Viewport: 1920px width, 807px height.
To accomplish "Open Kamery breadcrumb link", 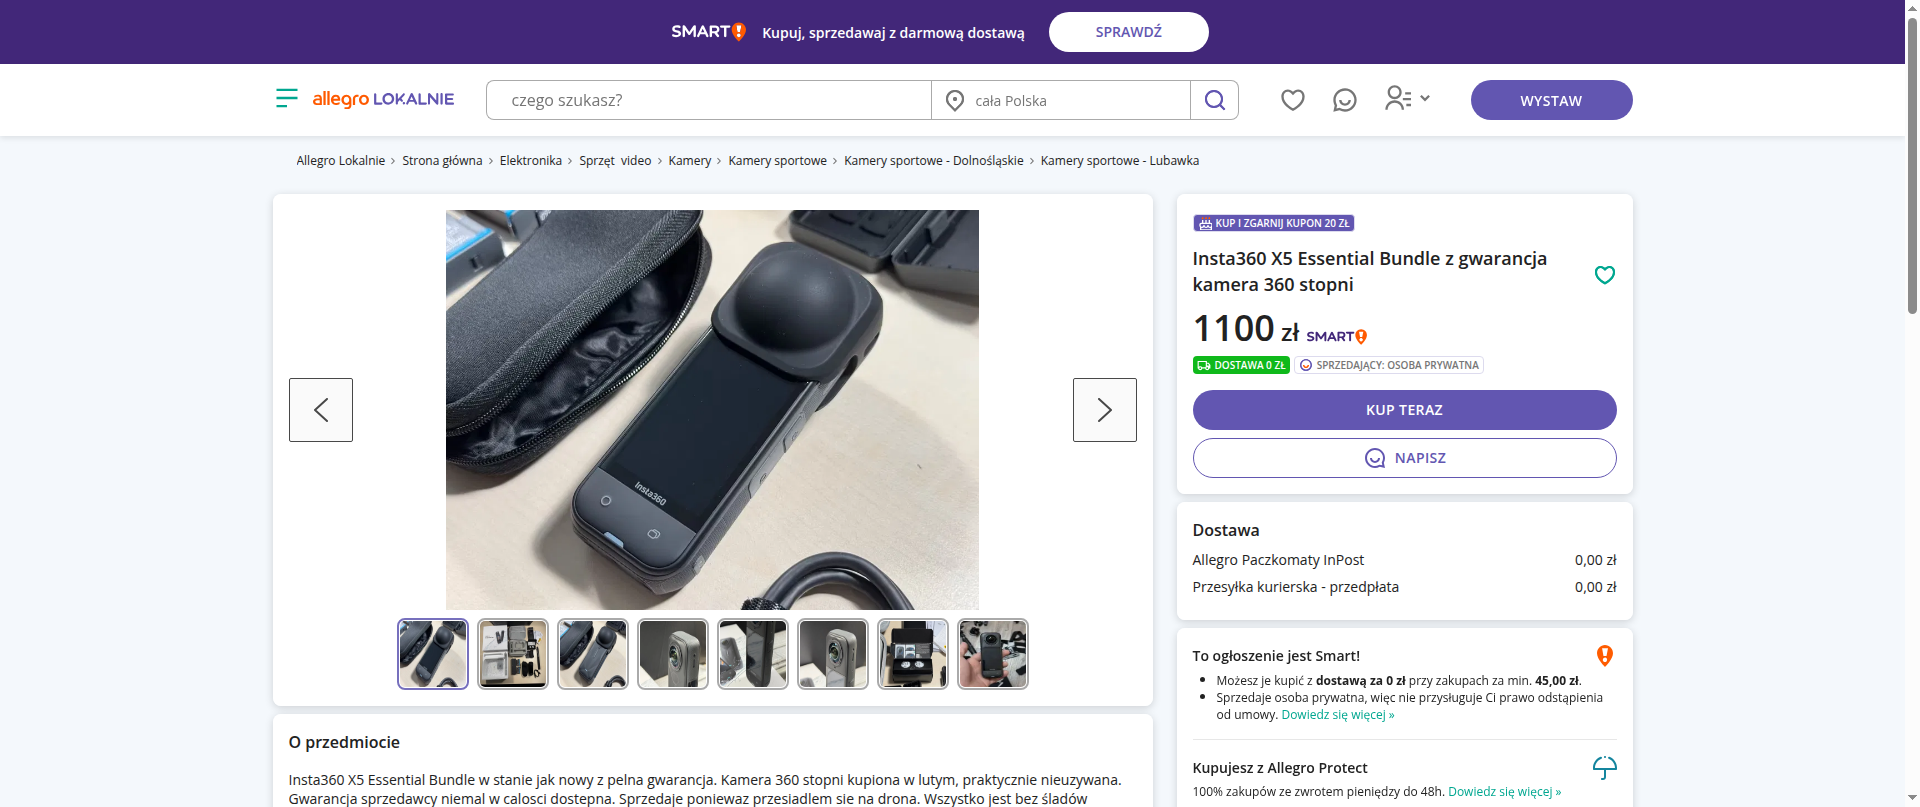I will [x=690, y=161].
